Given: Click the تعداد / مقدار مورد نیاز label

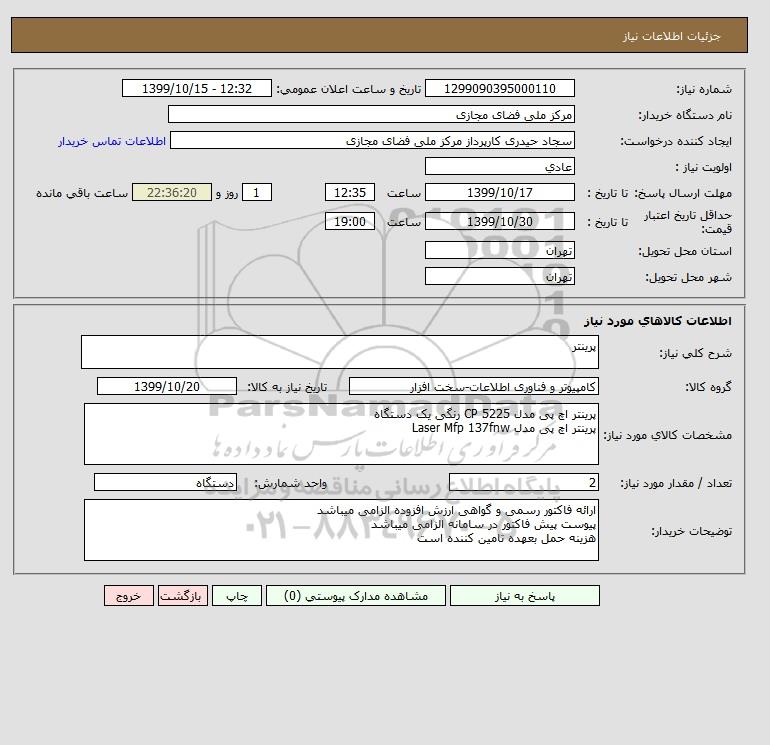Looking at the screenshot, I should [x=676, y=483].
